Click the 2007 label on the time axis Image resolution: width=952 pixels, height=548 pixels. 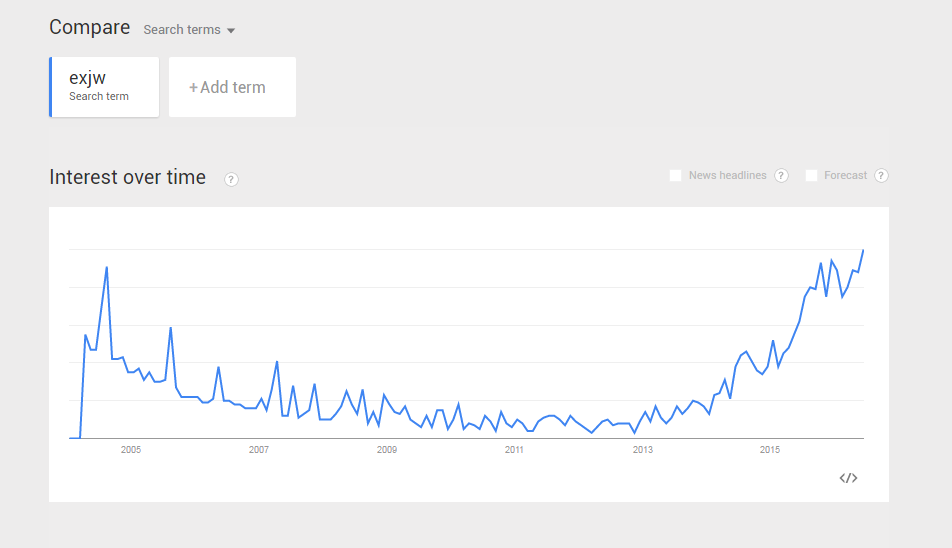tap(259, 450)
